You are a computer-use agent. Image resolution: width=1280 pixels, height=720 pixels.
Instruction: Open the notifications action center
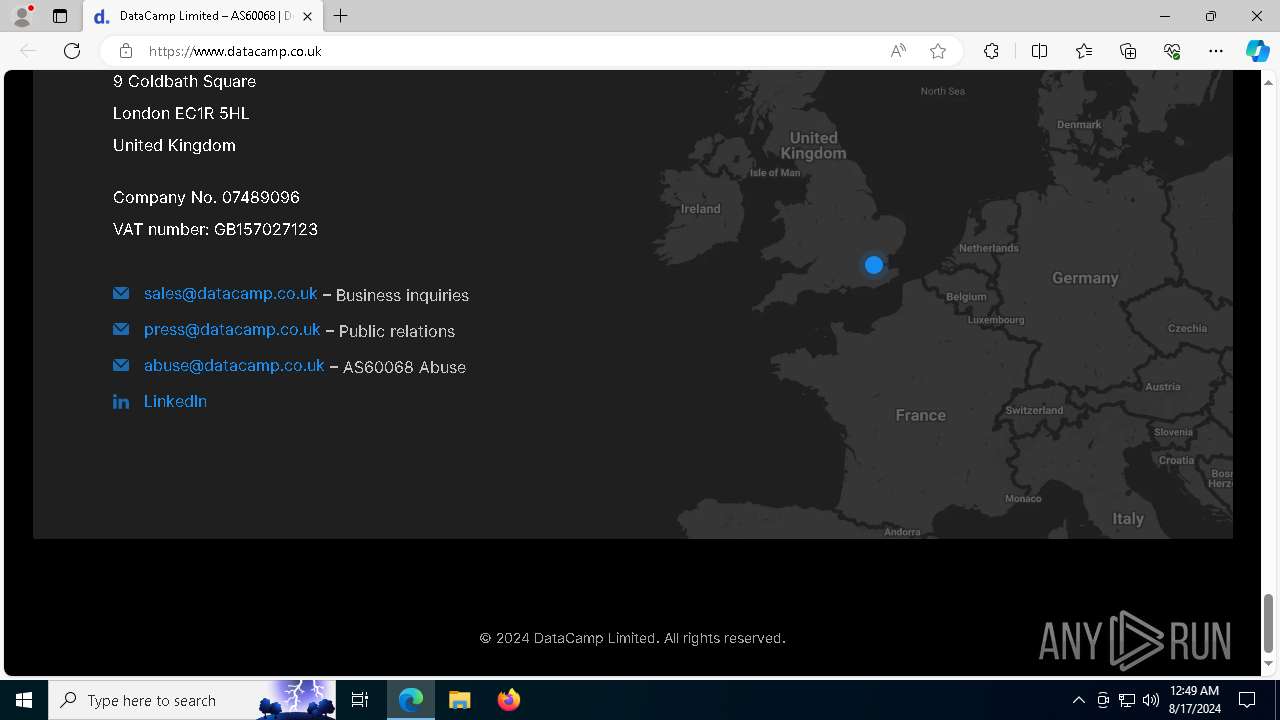point(1247,700)
